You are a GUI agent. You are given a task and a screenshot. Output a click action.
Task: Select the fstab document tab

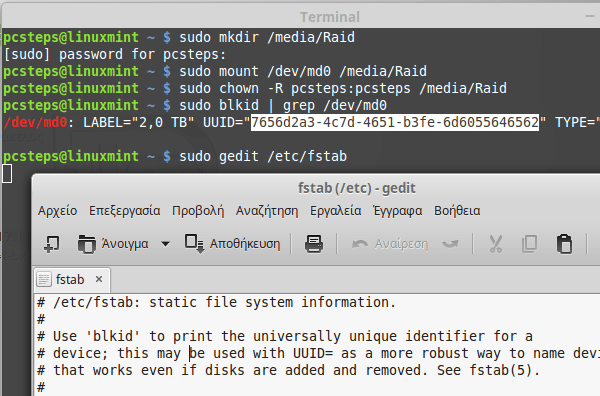[x=72, y=280]
